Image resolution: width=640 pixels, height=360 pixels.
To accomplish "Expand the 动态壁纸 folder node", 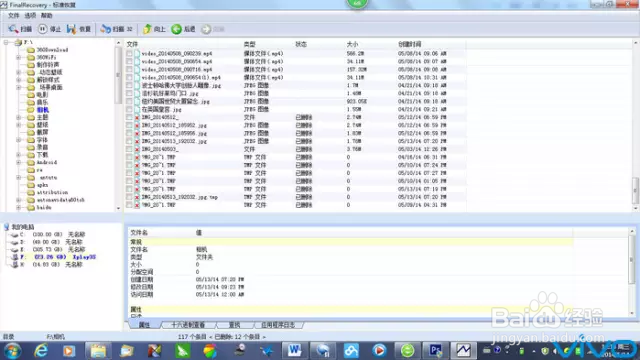I will click(18, 72).
